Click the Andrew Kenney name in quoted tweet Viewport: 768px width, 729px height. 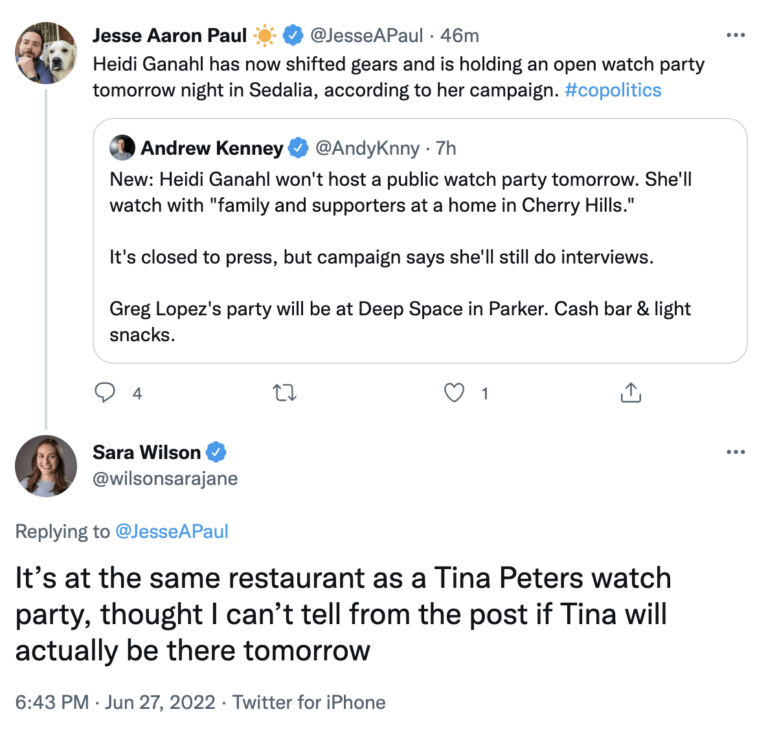point(211,148)
